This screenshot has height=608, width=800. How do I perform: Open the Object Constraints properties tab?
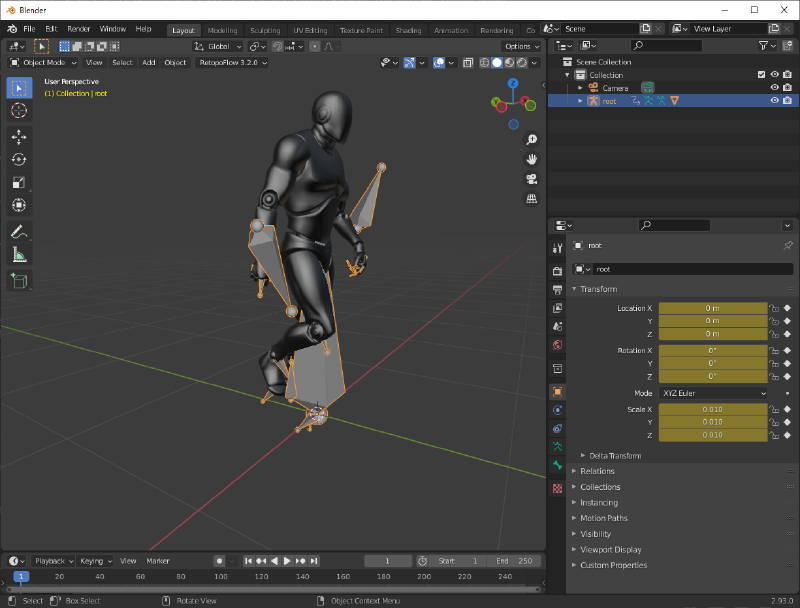(x=557, y=428)
